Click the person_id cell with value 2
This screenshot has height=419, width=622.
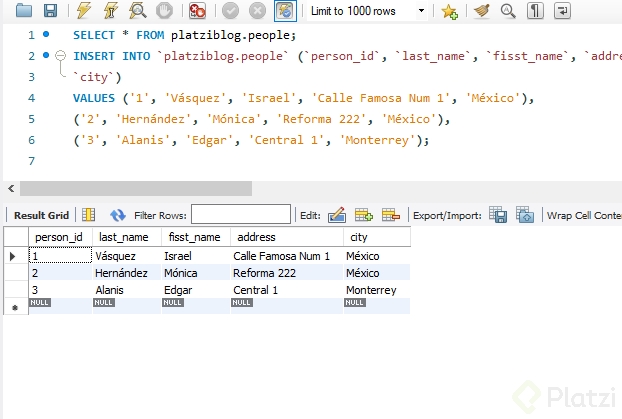click(x=60, y=273)
